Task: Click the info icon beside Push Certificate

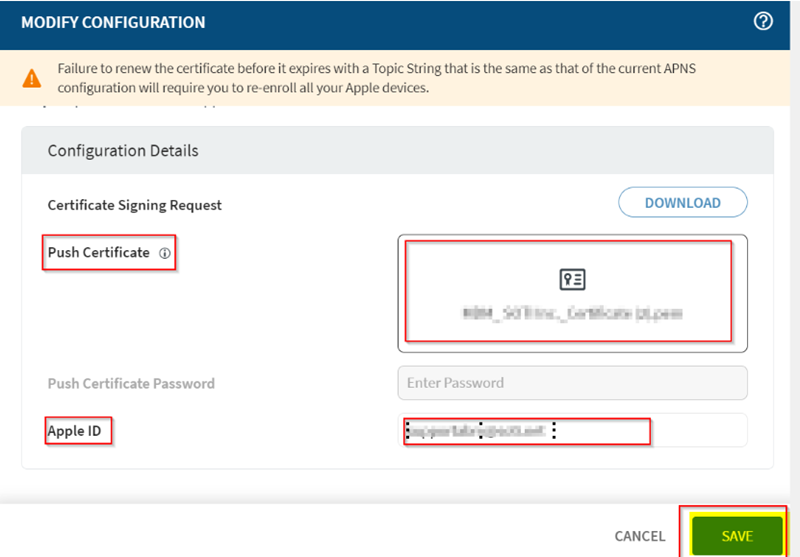Action: [x=165, y=254]
